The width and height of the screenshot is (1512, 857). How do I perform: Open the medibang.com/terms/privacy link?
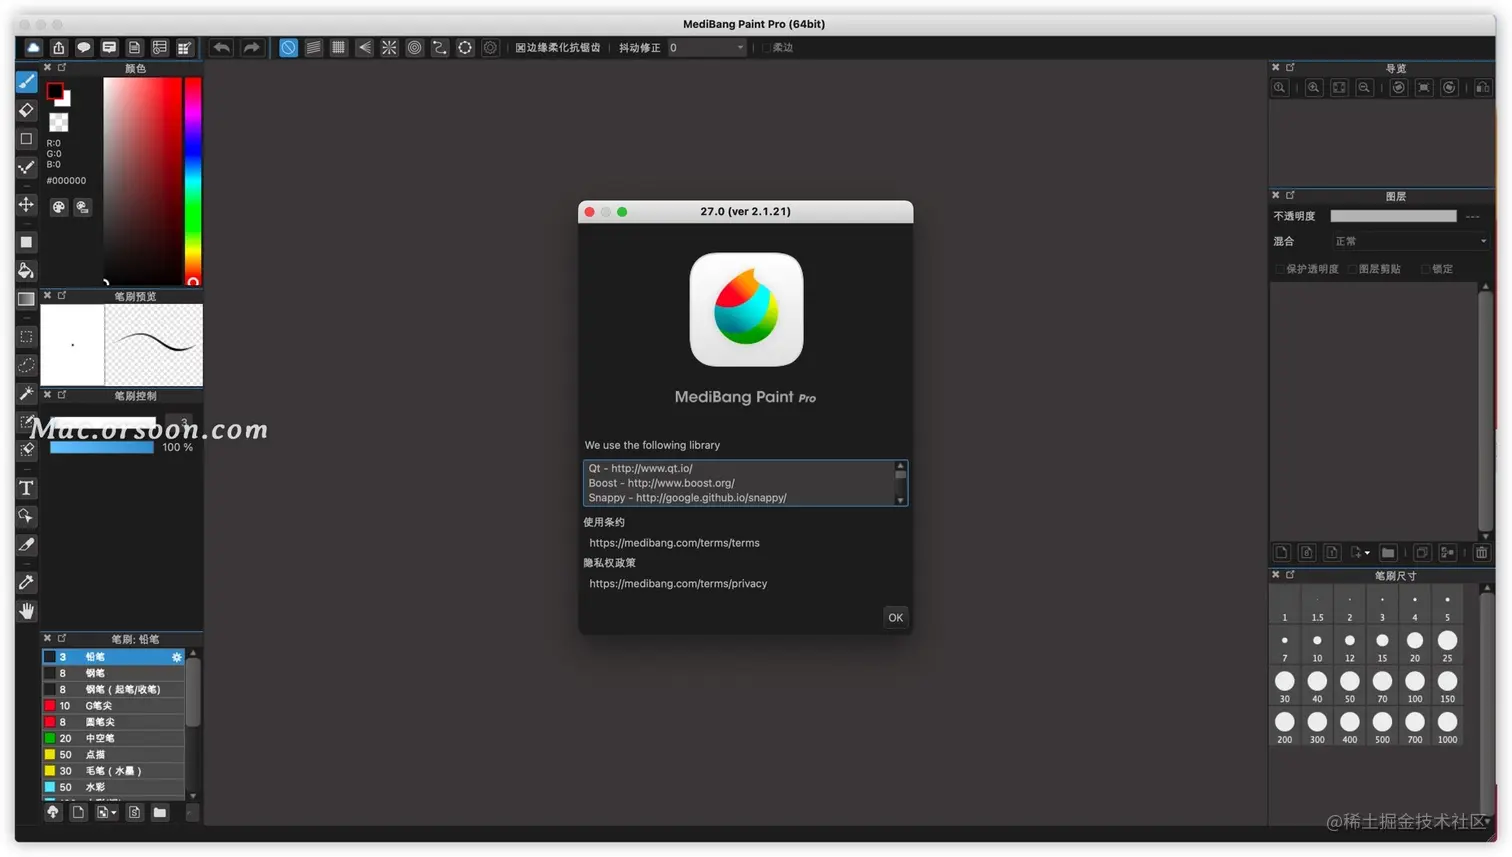pyautogui.click(x=678, y=584)
